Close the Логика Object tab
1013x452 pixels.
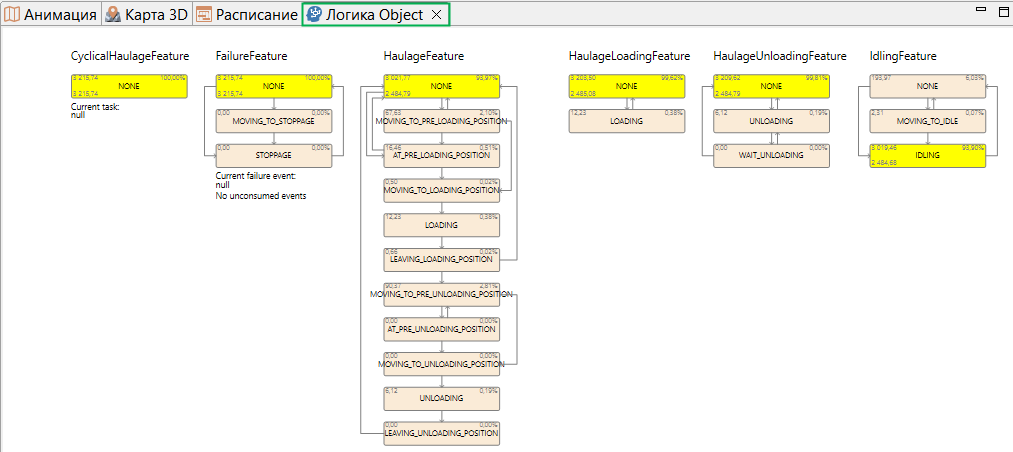[436, 14]
